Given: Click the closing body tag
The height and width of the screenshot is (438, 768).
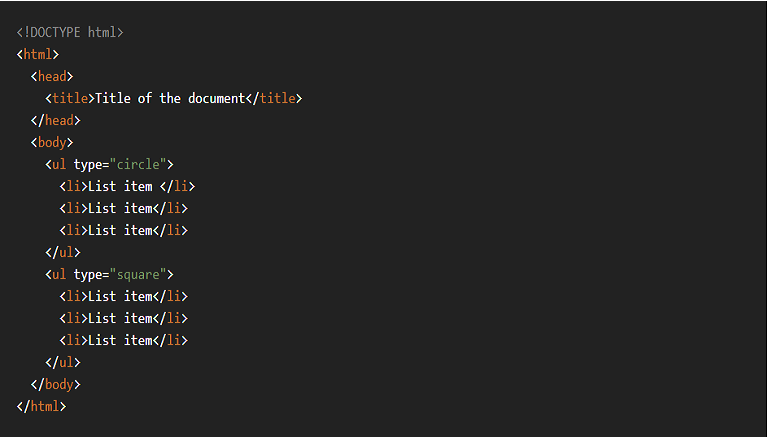Looking at the screenshot, I should [56, 384].
